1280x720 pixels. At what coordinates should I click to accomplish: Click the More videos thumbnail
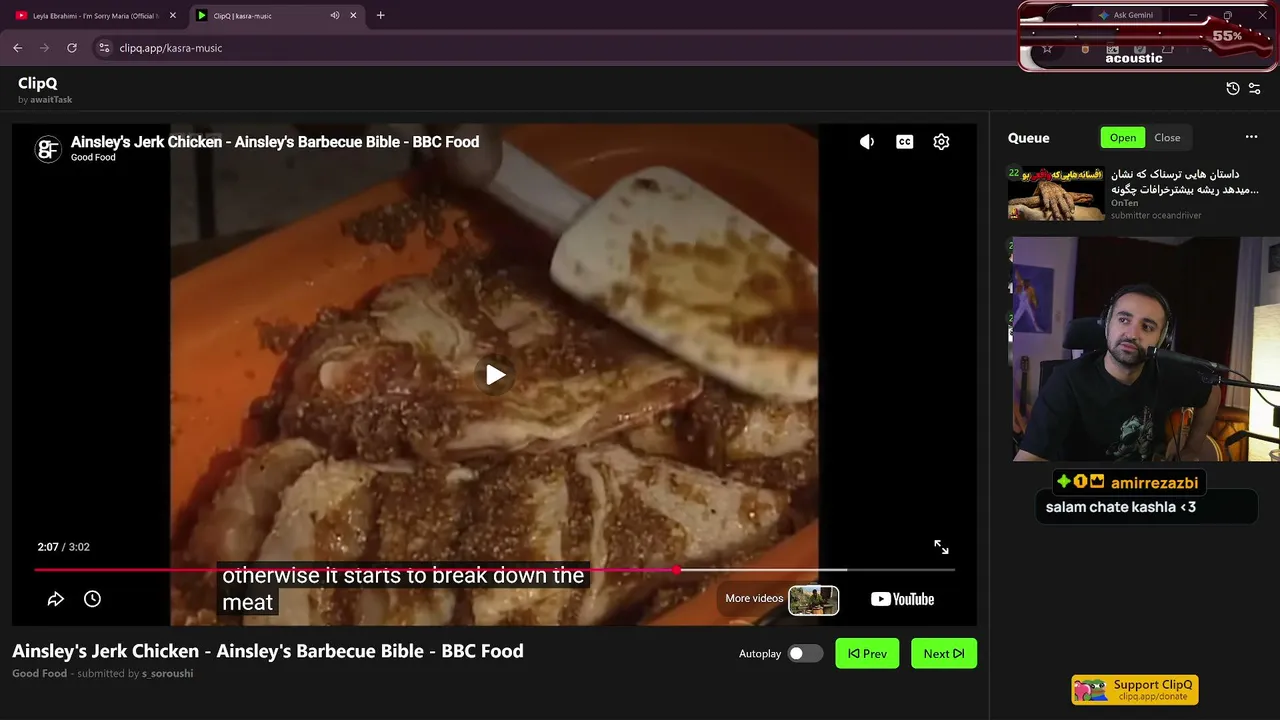coord(813,599)
